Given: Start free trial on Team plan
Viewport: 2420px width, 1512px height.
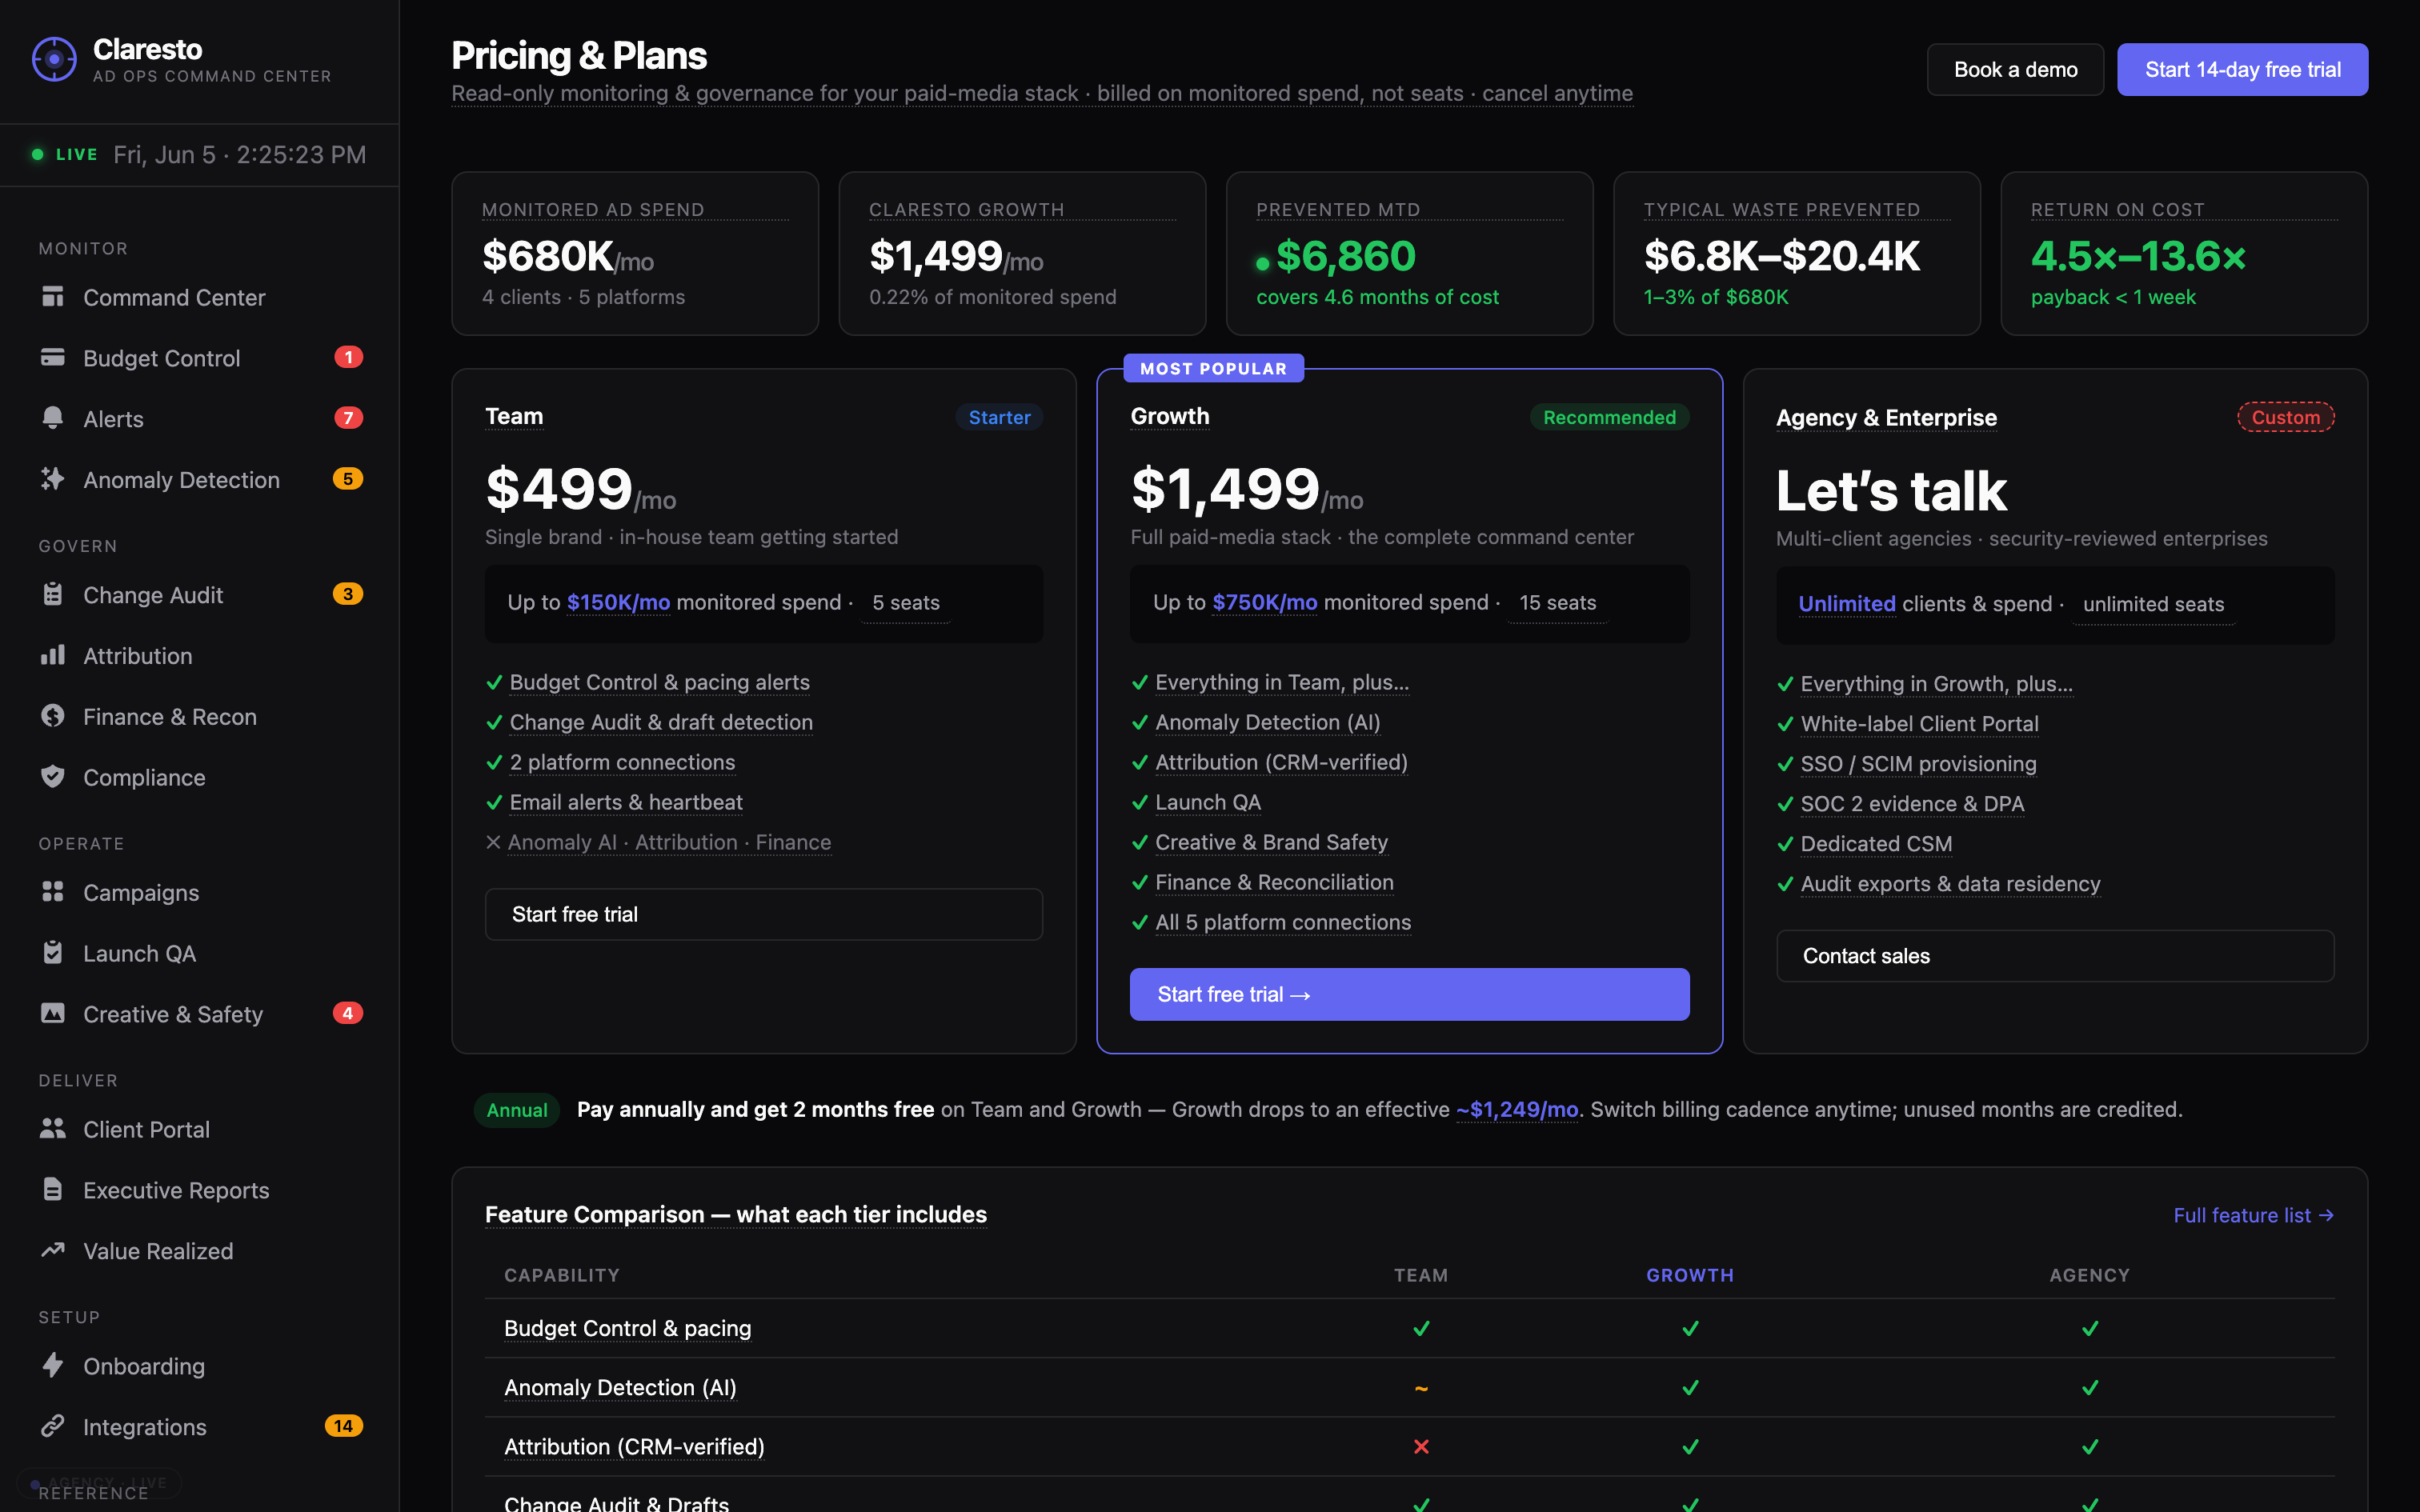Looking at the screenshot, I should 763,914.
